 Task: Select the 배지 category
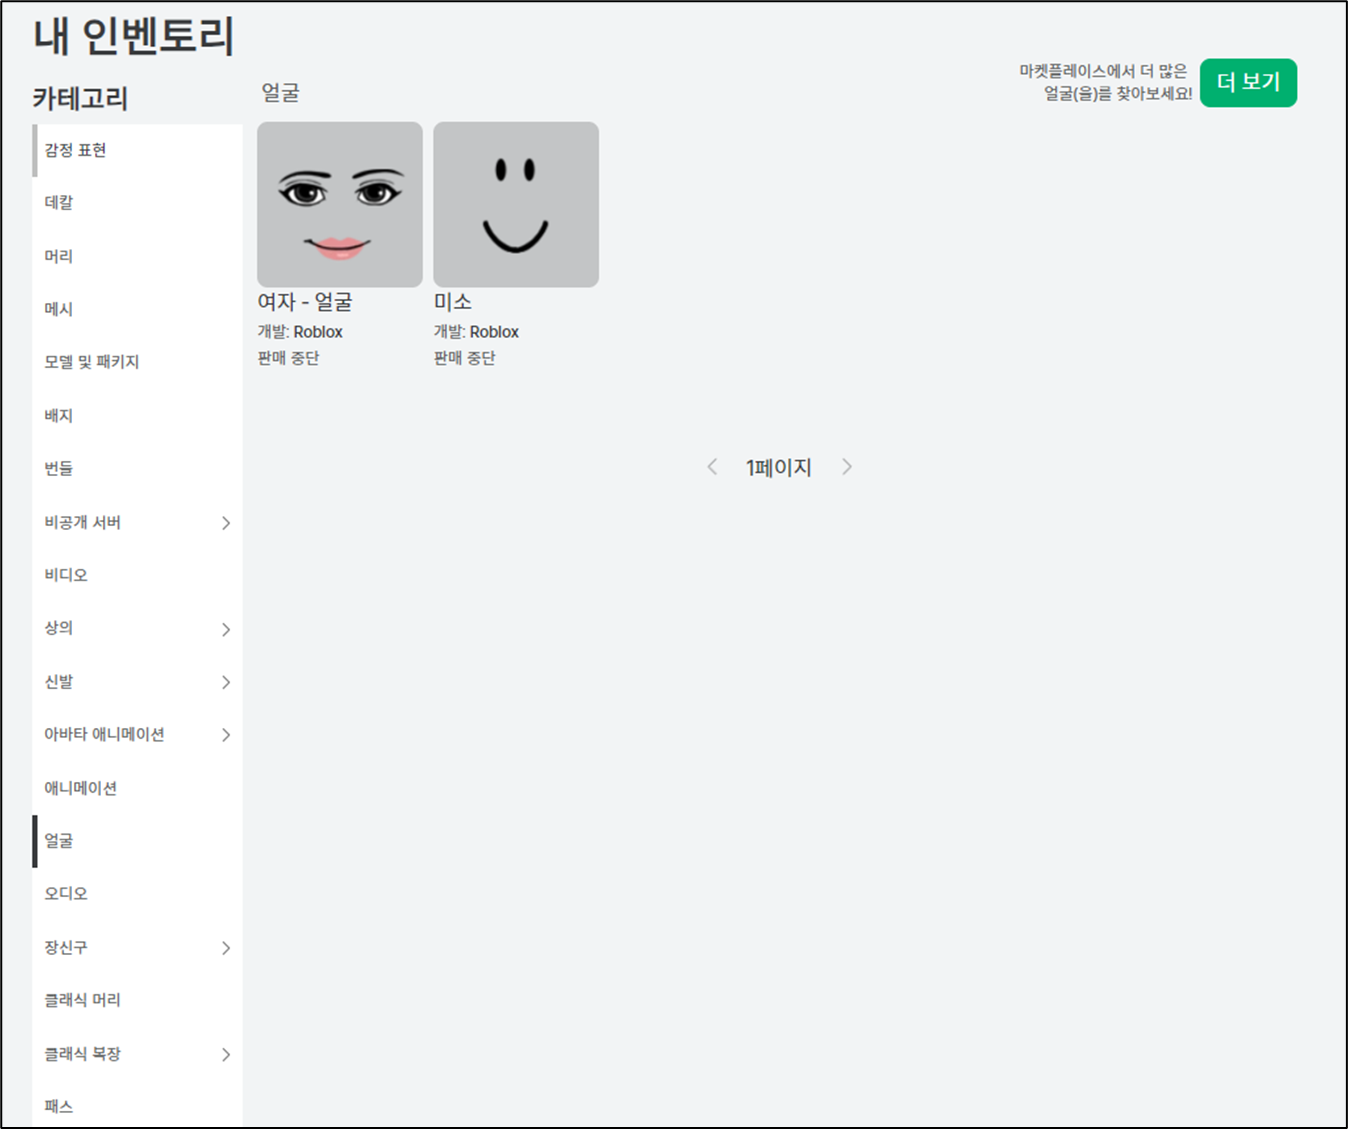tap(138, 415)
